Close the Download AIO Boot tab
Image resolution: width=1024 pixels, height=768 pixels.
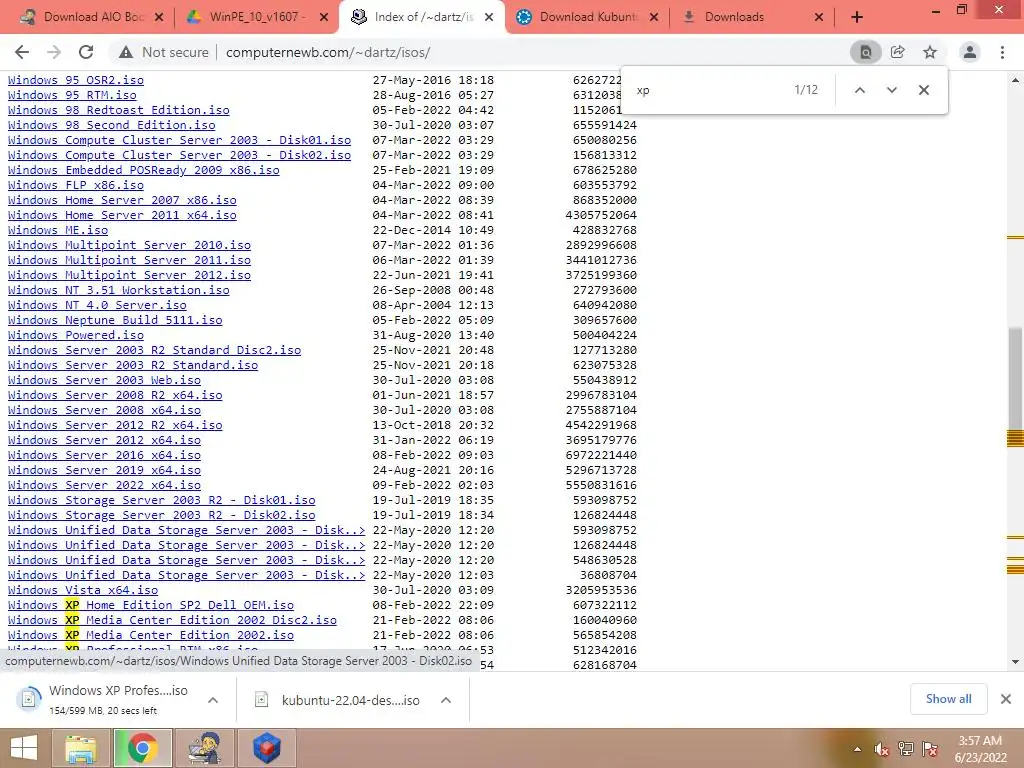159,18
